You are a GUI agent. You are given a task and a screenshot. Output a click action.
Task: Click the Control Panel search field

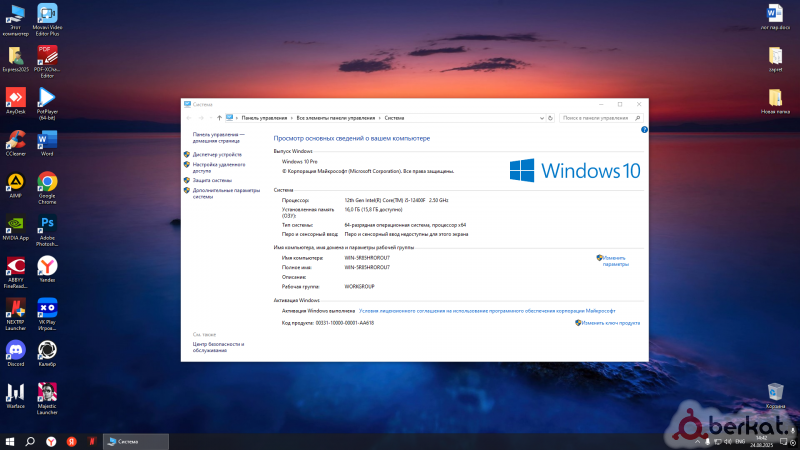click(x=598, y=117)
